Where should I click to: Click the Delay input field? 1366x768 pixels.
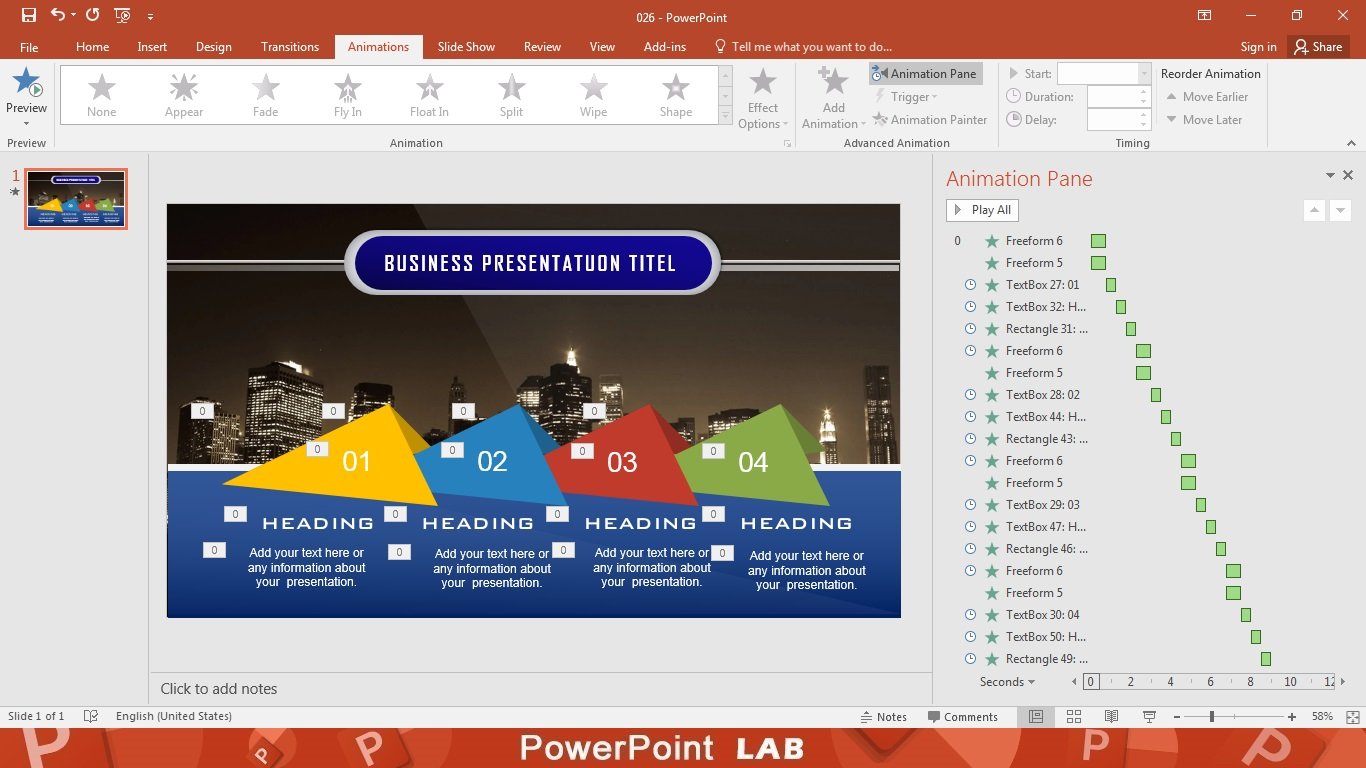click(x=1113, y=119)
